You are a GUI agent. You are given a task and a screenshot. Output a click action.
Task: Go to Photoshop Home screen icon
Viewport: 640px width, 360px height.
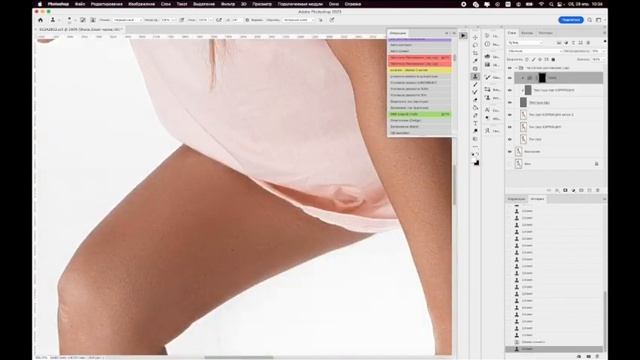point(40,20)
